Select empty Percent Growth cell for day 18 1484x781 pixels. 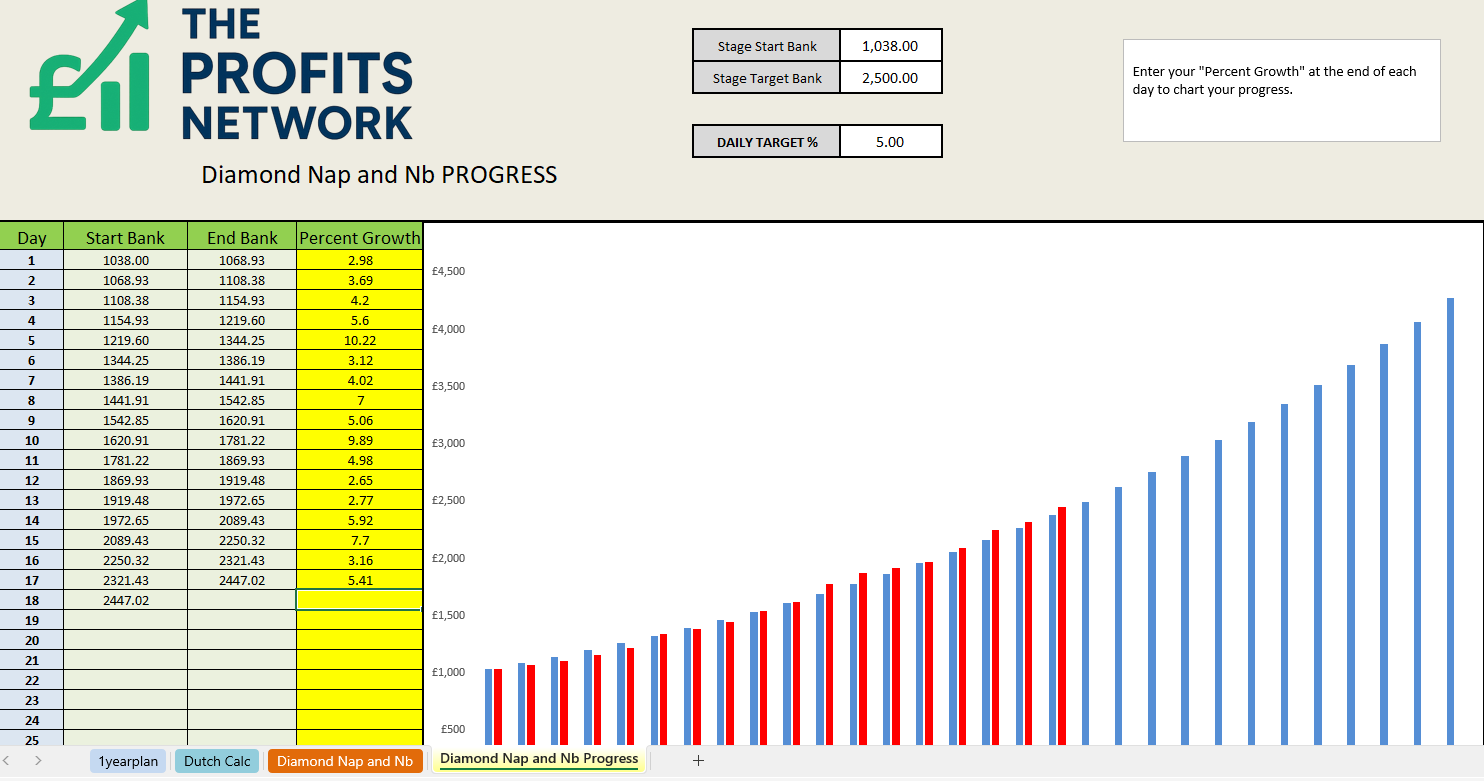(359, 600)
